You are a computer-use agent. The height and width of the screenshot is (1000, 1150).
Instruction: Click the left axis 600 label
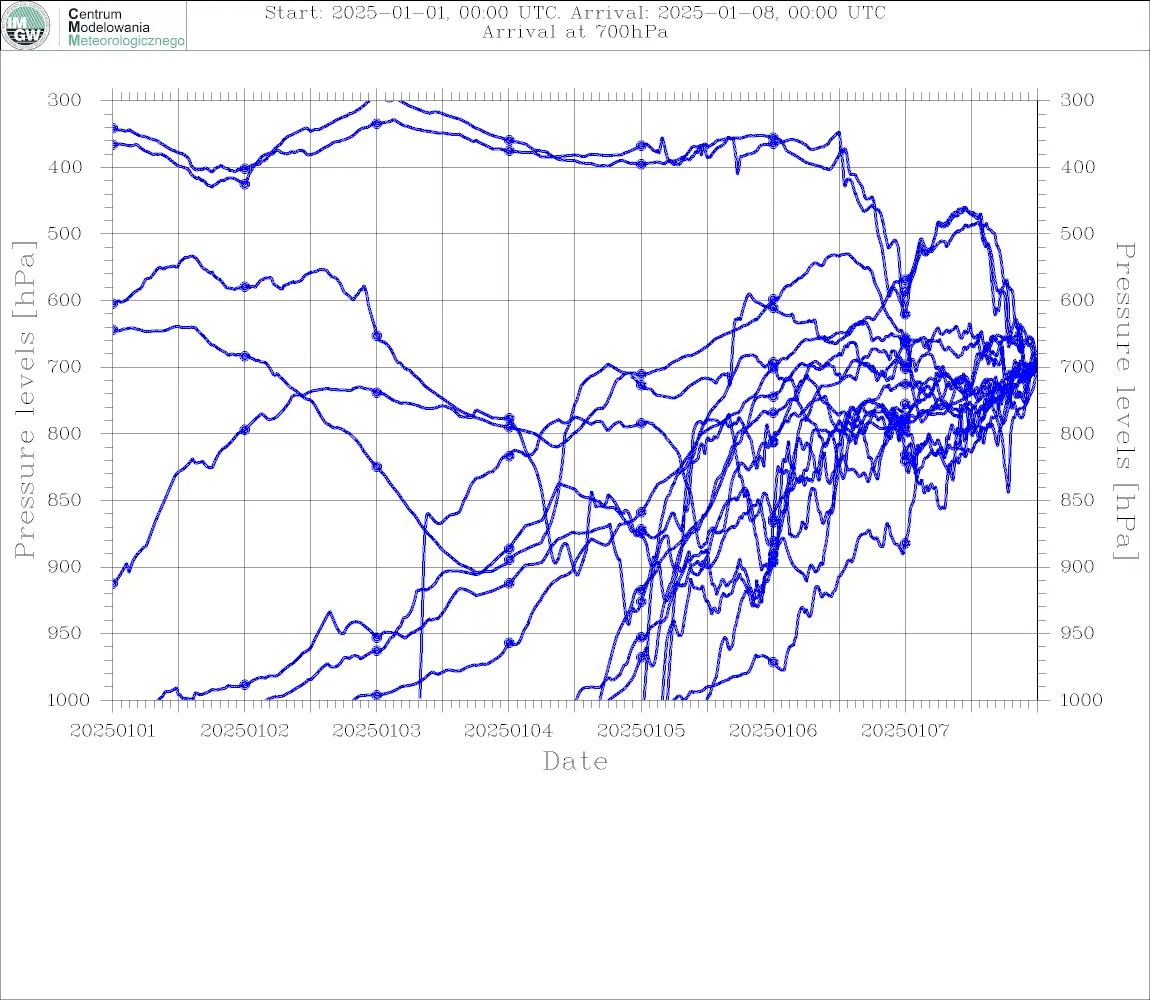tap(65, 300)
